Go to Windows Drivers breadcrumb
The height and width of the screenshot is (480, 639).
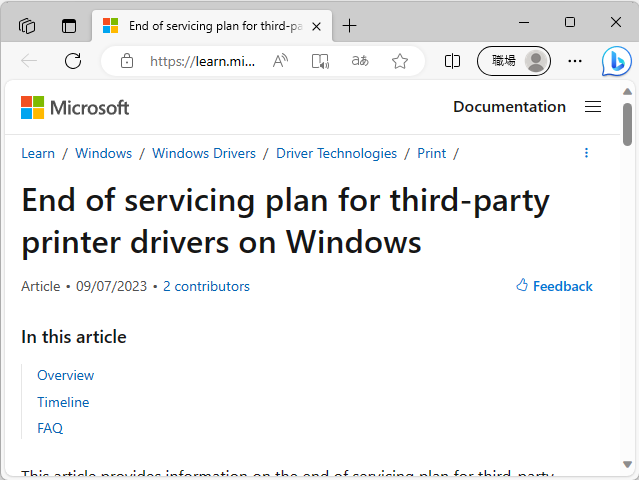pos(204,154)
